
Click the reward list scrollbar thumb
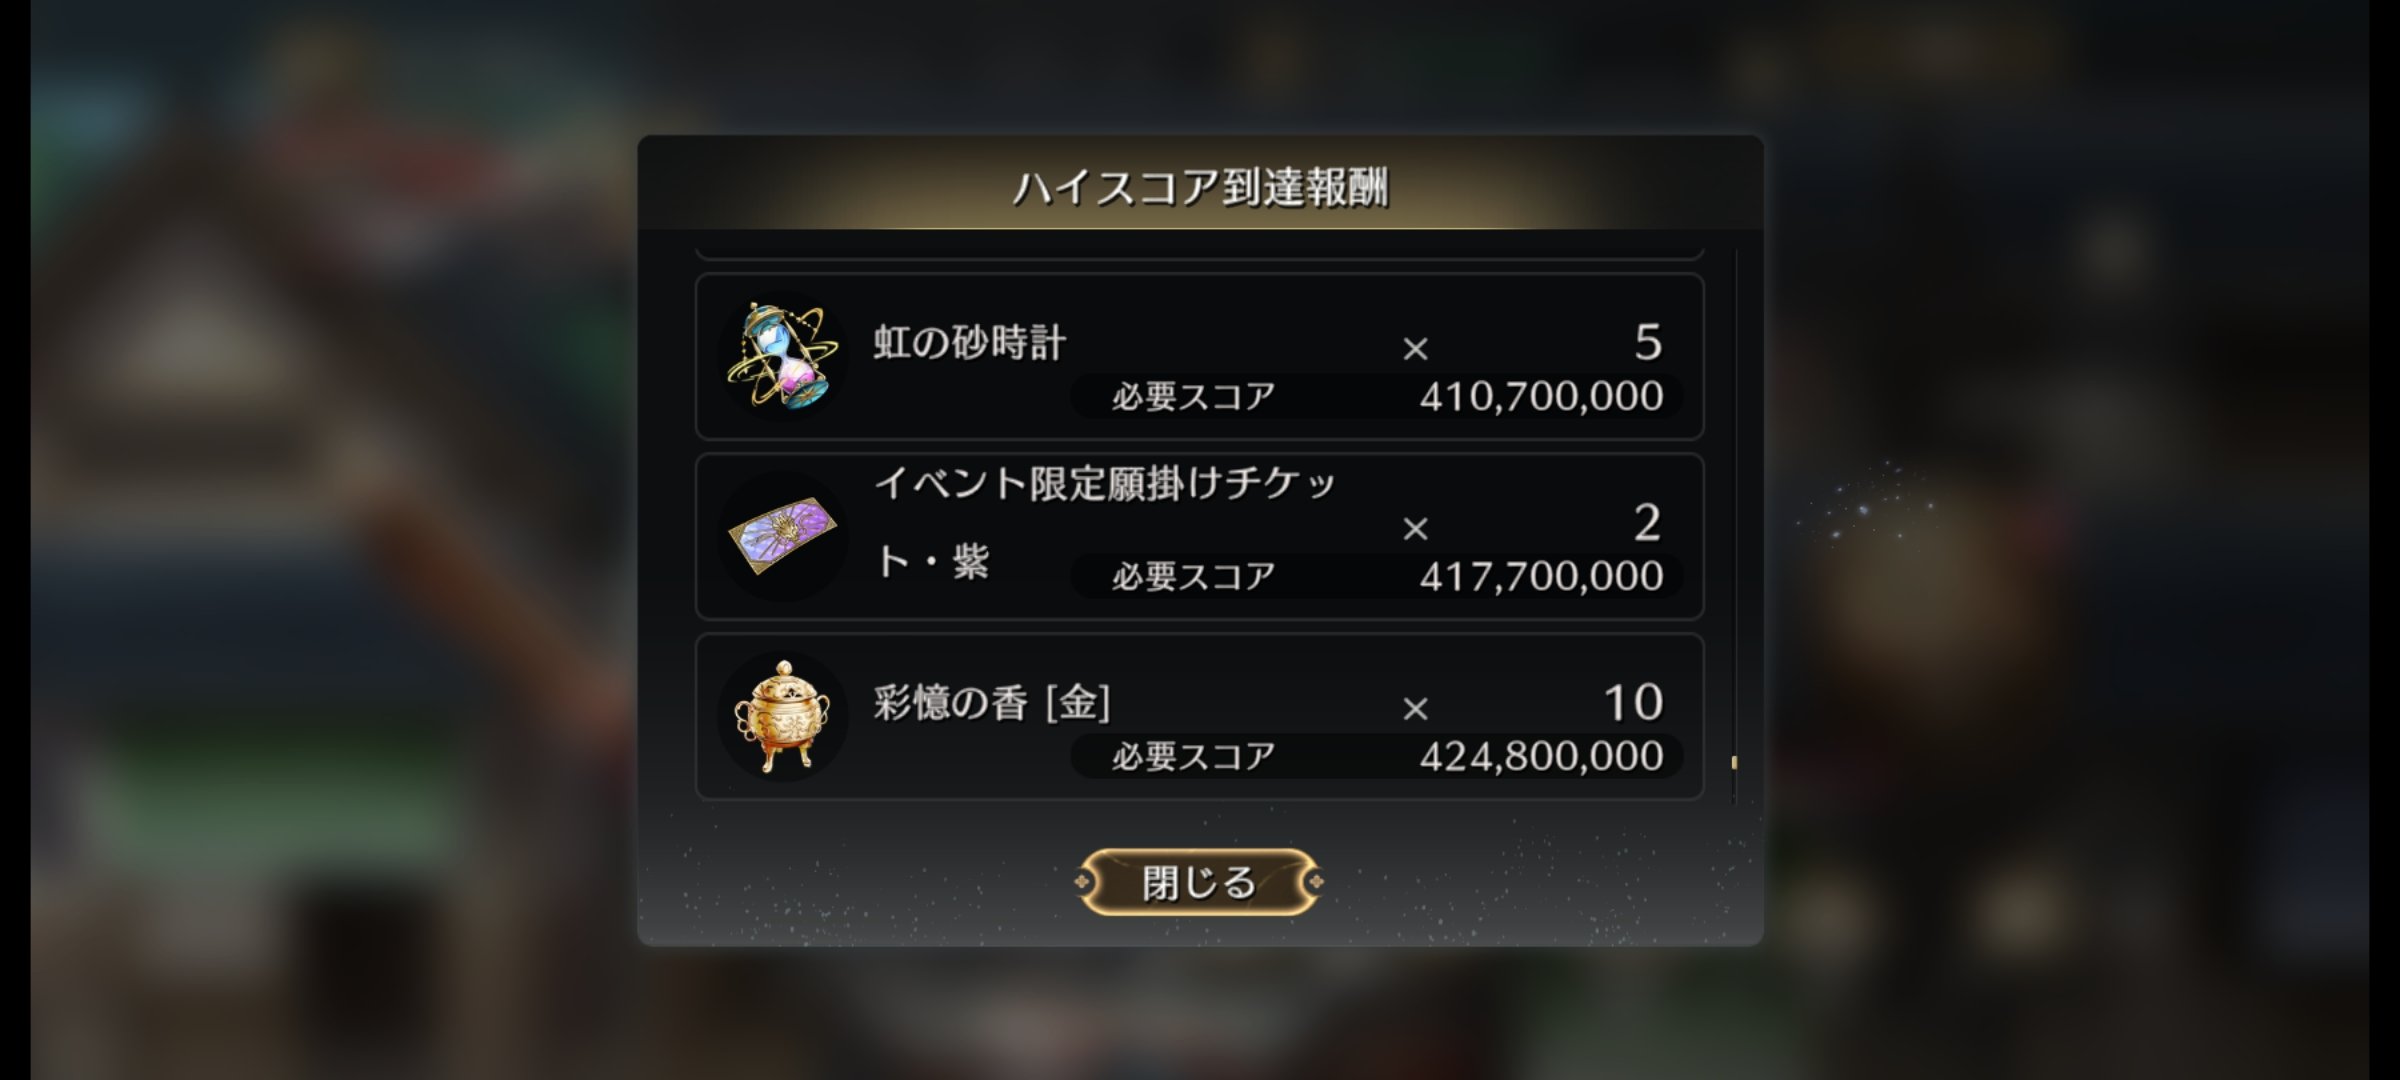(1734, 763)
